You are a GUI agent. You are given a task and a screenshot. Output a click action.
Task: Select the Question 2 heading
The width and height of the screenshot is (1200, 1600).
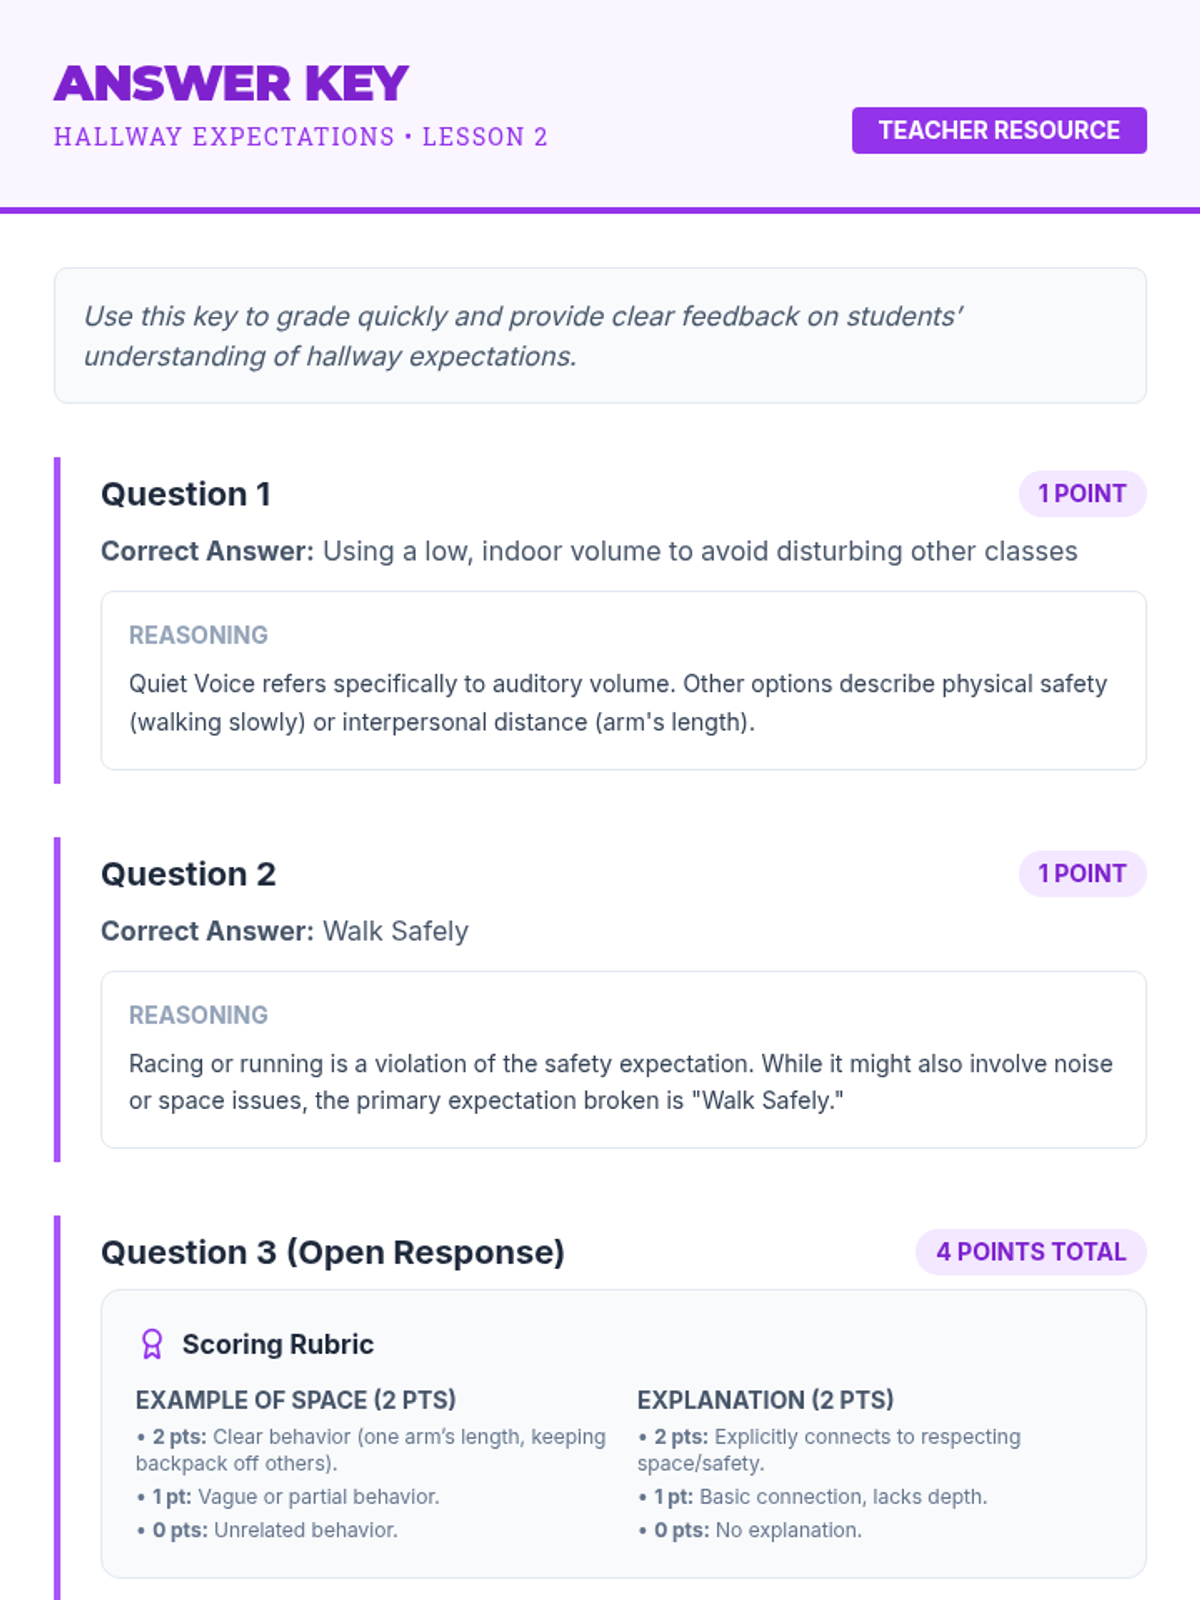coord(188,874)
